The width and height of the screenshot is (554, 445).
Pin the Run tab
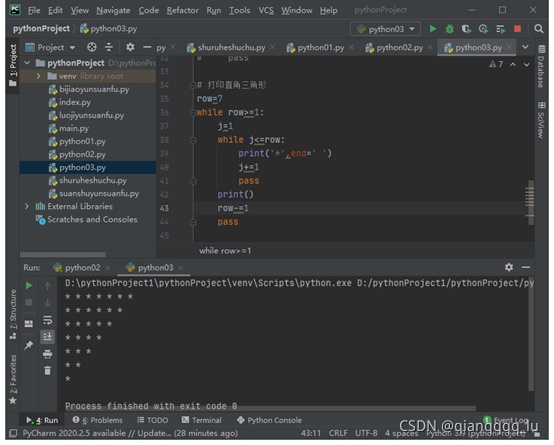pos(28,345)
